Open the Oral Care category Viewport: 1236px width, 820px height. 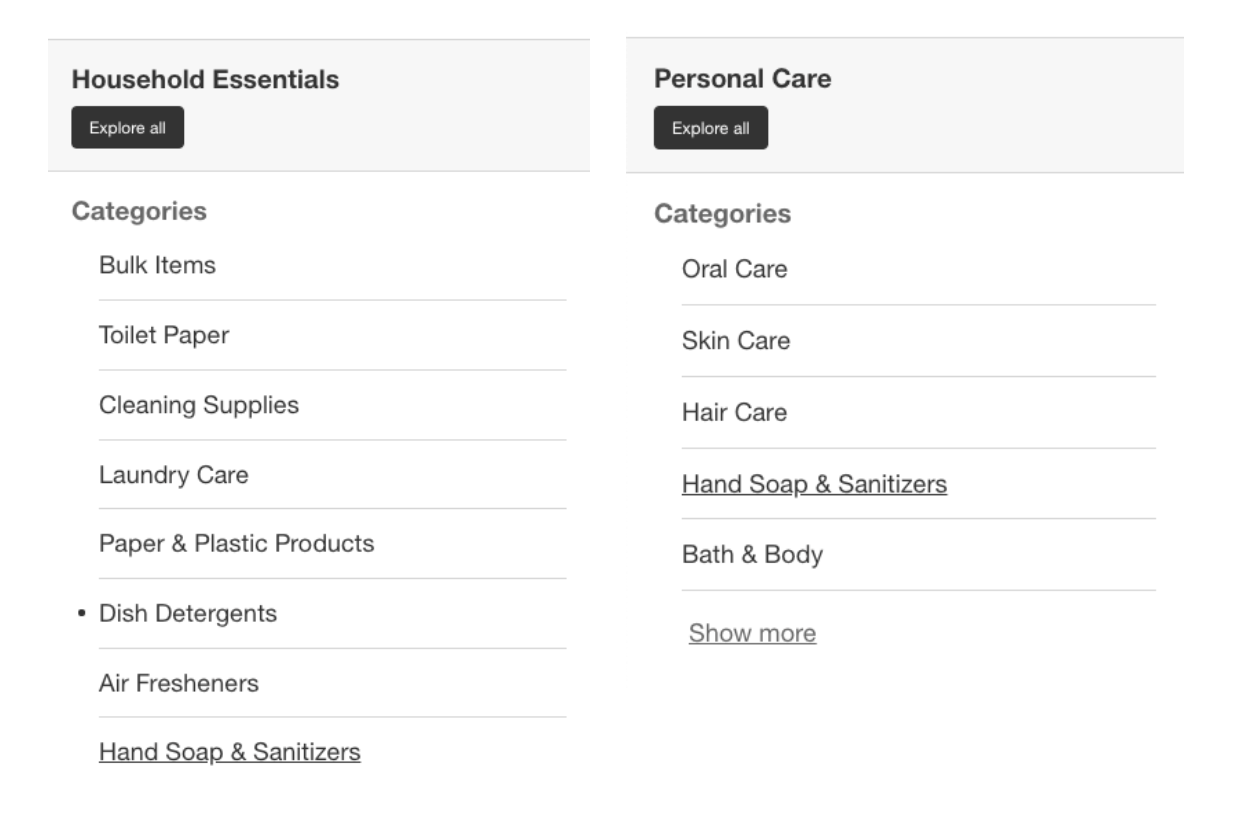(734, 269)
